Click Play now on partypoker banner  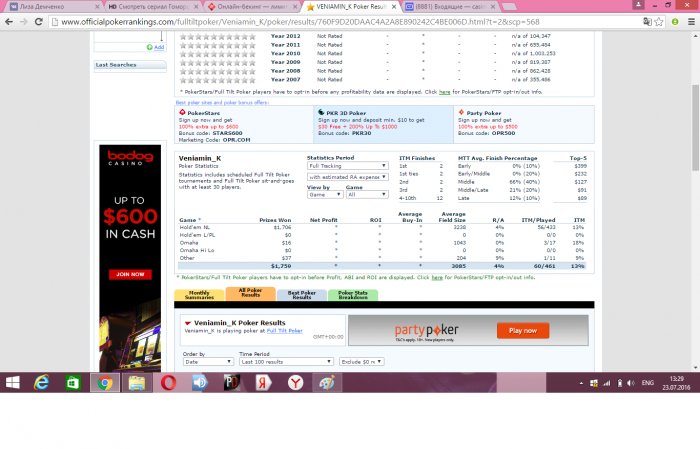[x=522, y=331]
